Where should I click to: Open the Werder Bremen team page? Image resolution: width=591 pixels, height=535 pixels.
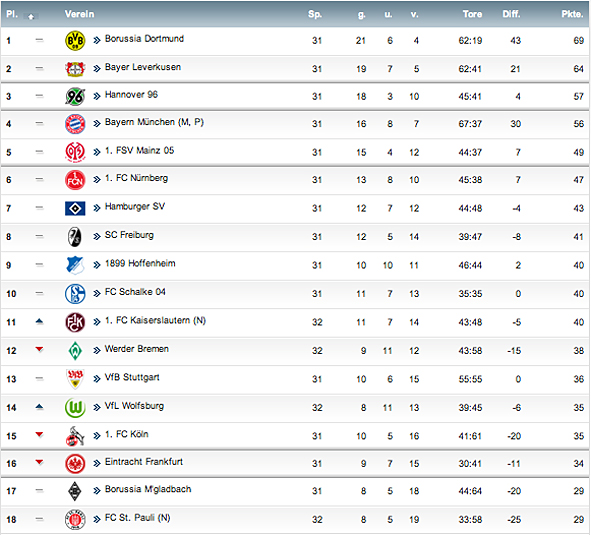(137, 349)
